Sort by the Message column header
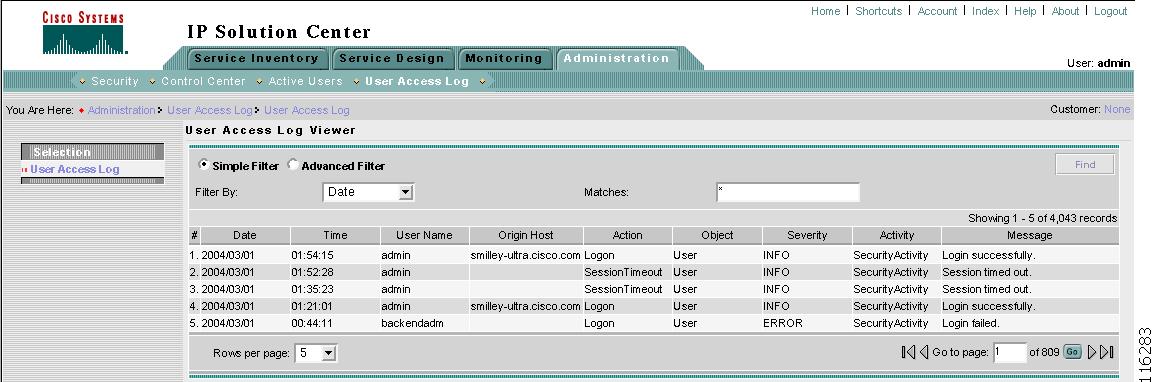 coord(1030,236)
